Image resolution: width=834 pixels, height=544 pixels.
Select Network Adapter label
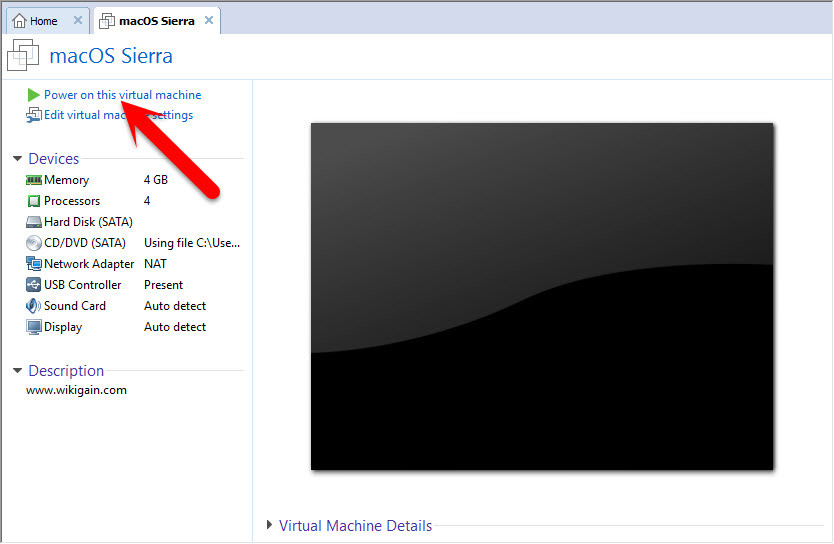click(89, 264)
